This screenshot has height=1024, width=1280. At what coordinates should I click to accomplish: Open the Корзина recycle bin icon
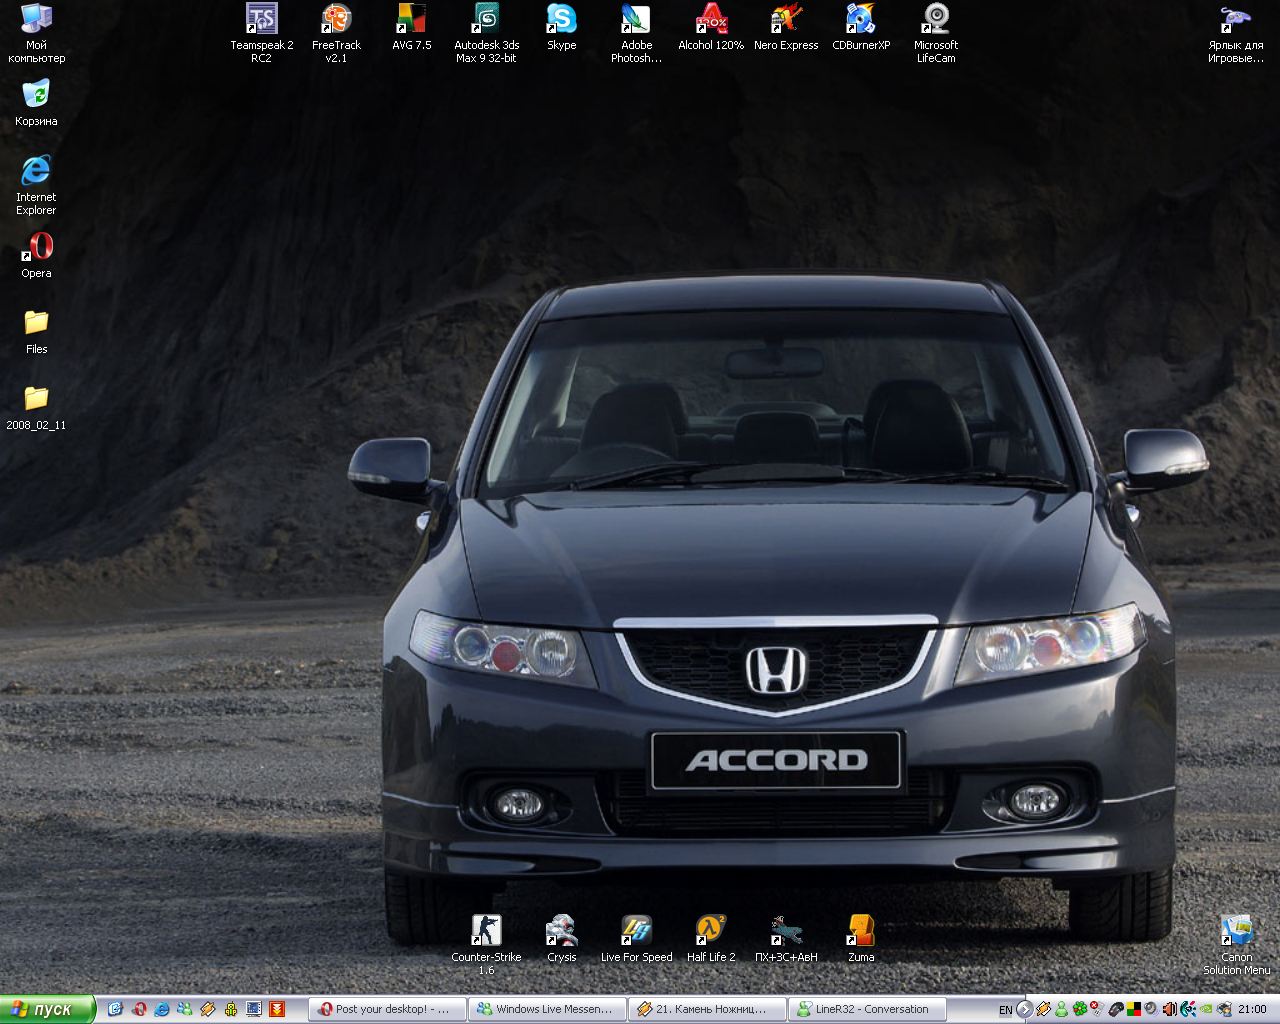36,103
